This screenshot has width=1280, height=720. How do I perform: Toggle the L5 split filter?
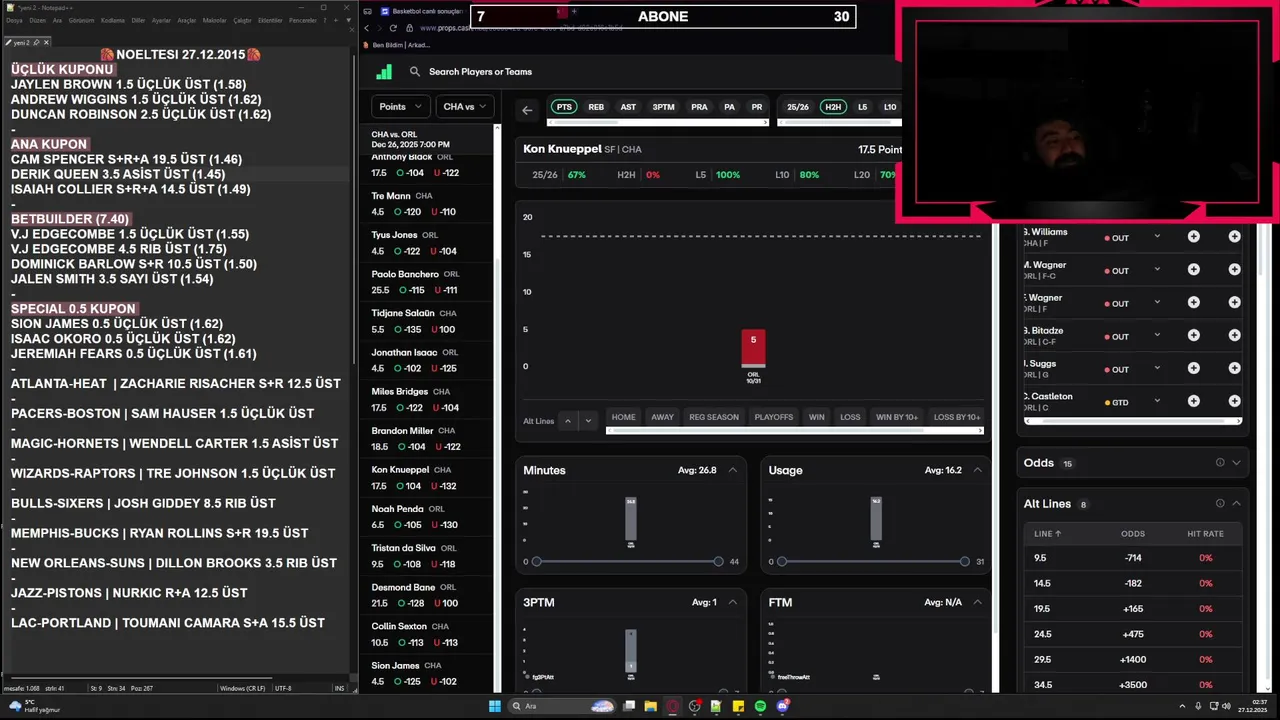[862, 107]
